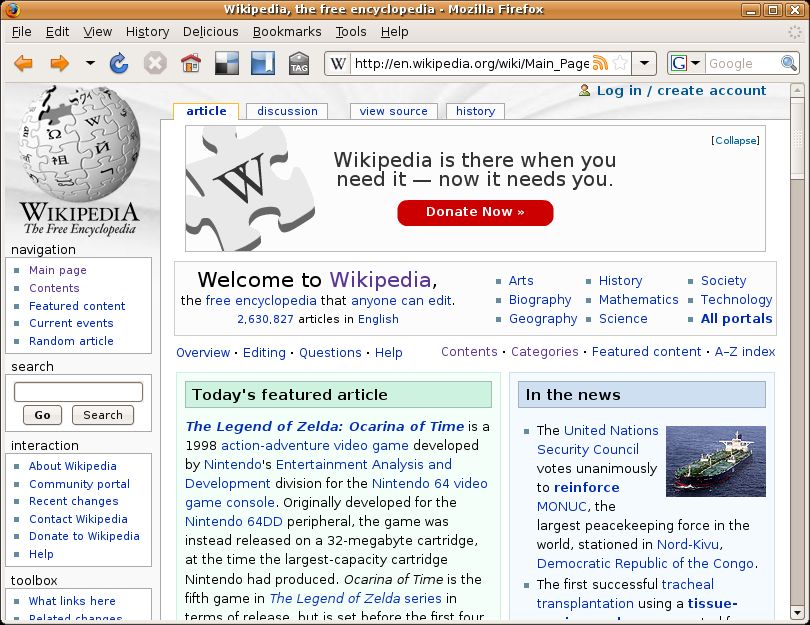Click the Wikipedia W favicon in address bar
This screenshot has height=625, width=810.
337,63
